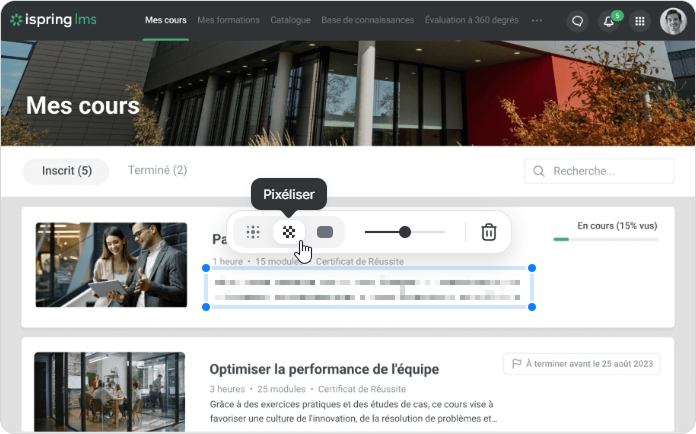
Task: Open Optimiser la performance de l'équipe course
Action: 324,369
